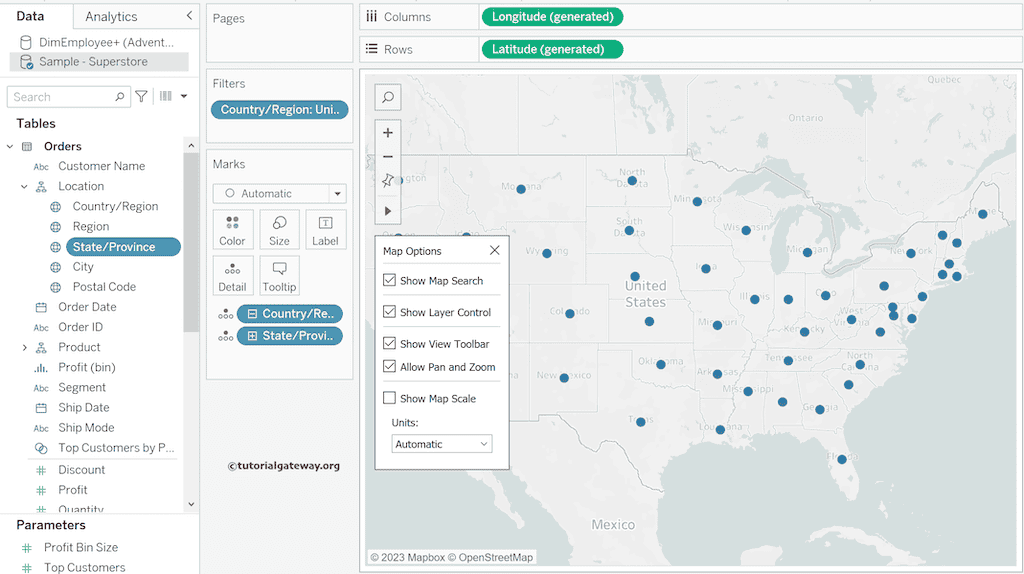Enable the Show Map Scale checkbox
1024x574 pixels.
point(389,398)
